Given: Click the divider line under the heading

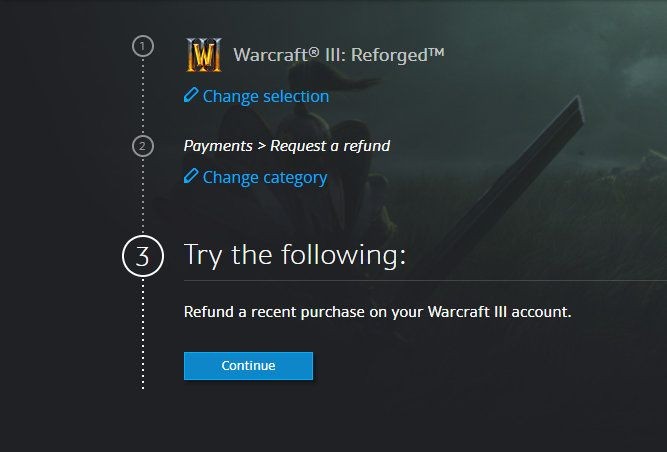Looking at the screenshot, I should click(x=500, y=281).
